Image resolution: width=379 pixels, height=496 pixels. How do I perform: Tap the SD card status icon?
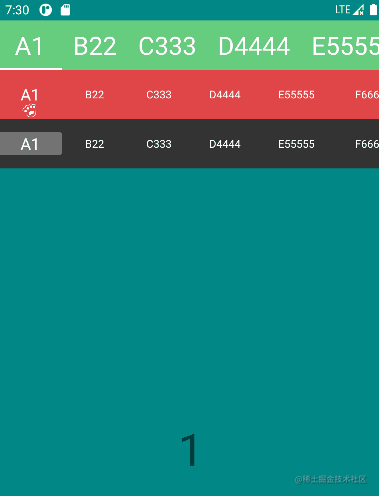pos(65,10)
